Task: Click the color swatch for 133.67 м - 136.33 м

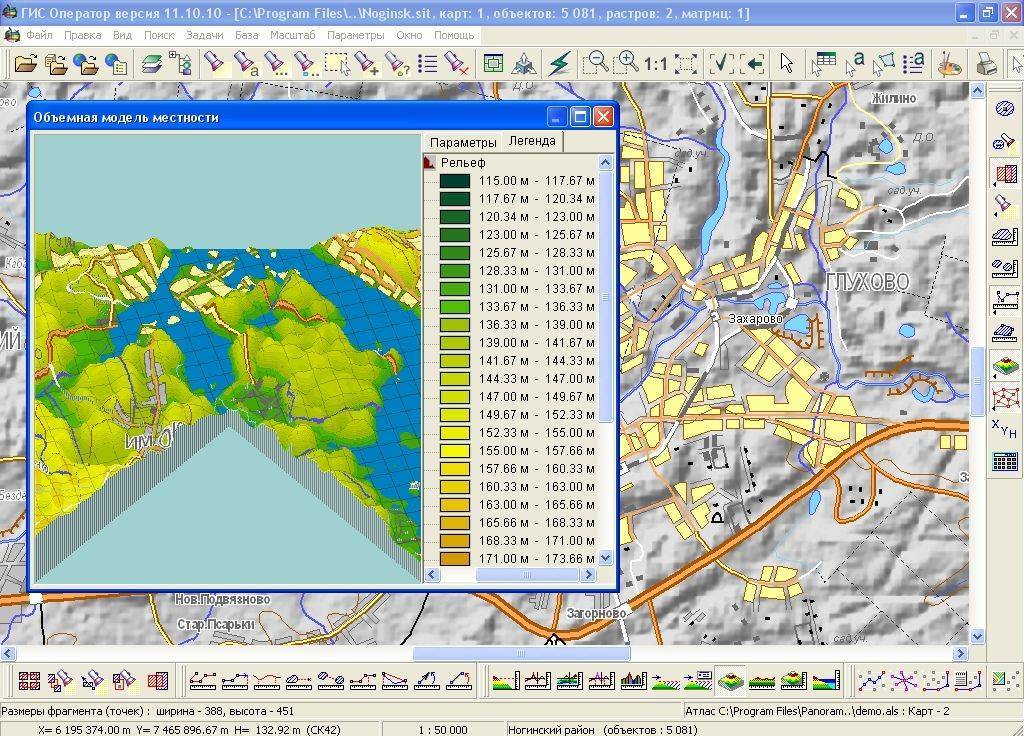Action: point(455,307)
